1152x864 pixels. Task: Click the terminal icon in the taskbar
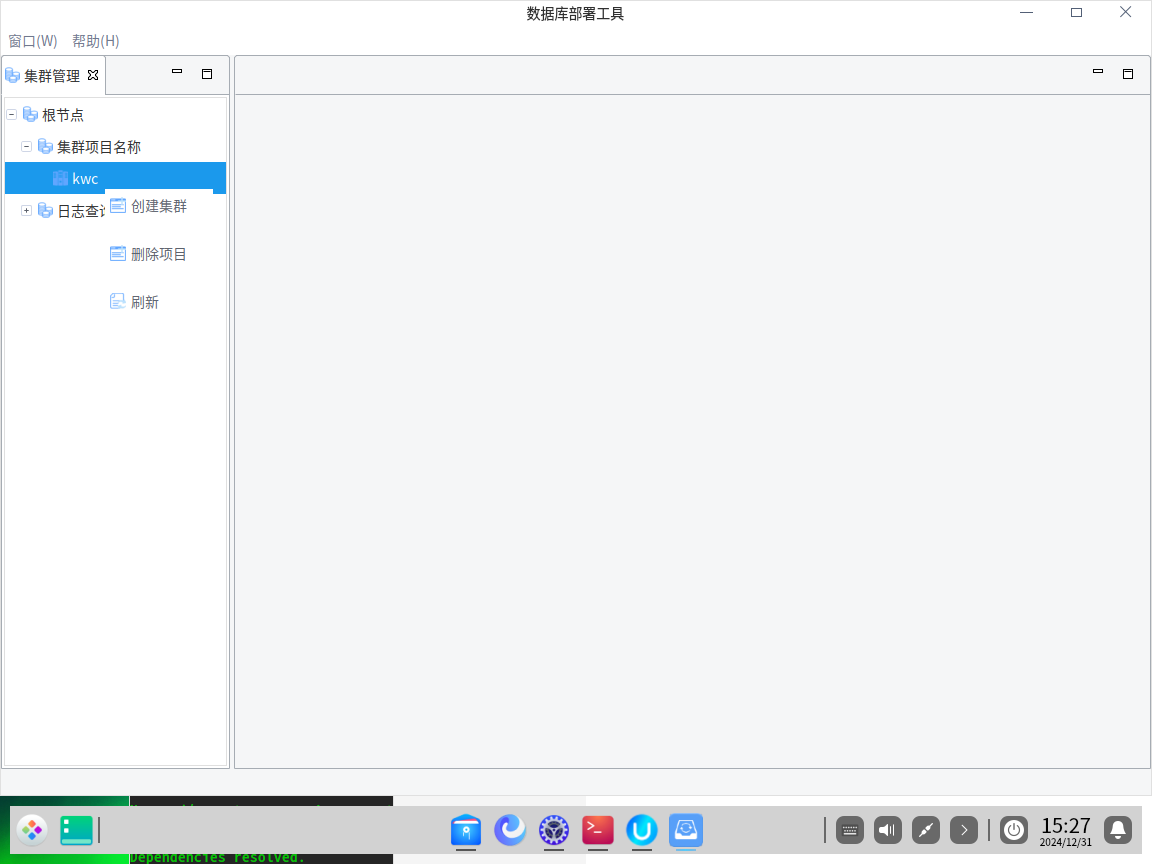[598, 830]
